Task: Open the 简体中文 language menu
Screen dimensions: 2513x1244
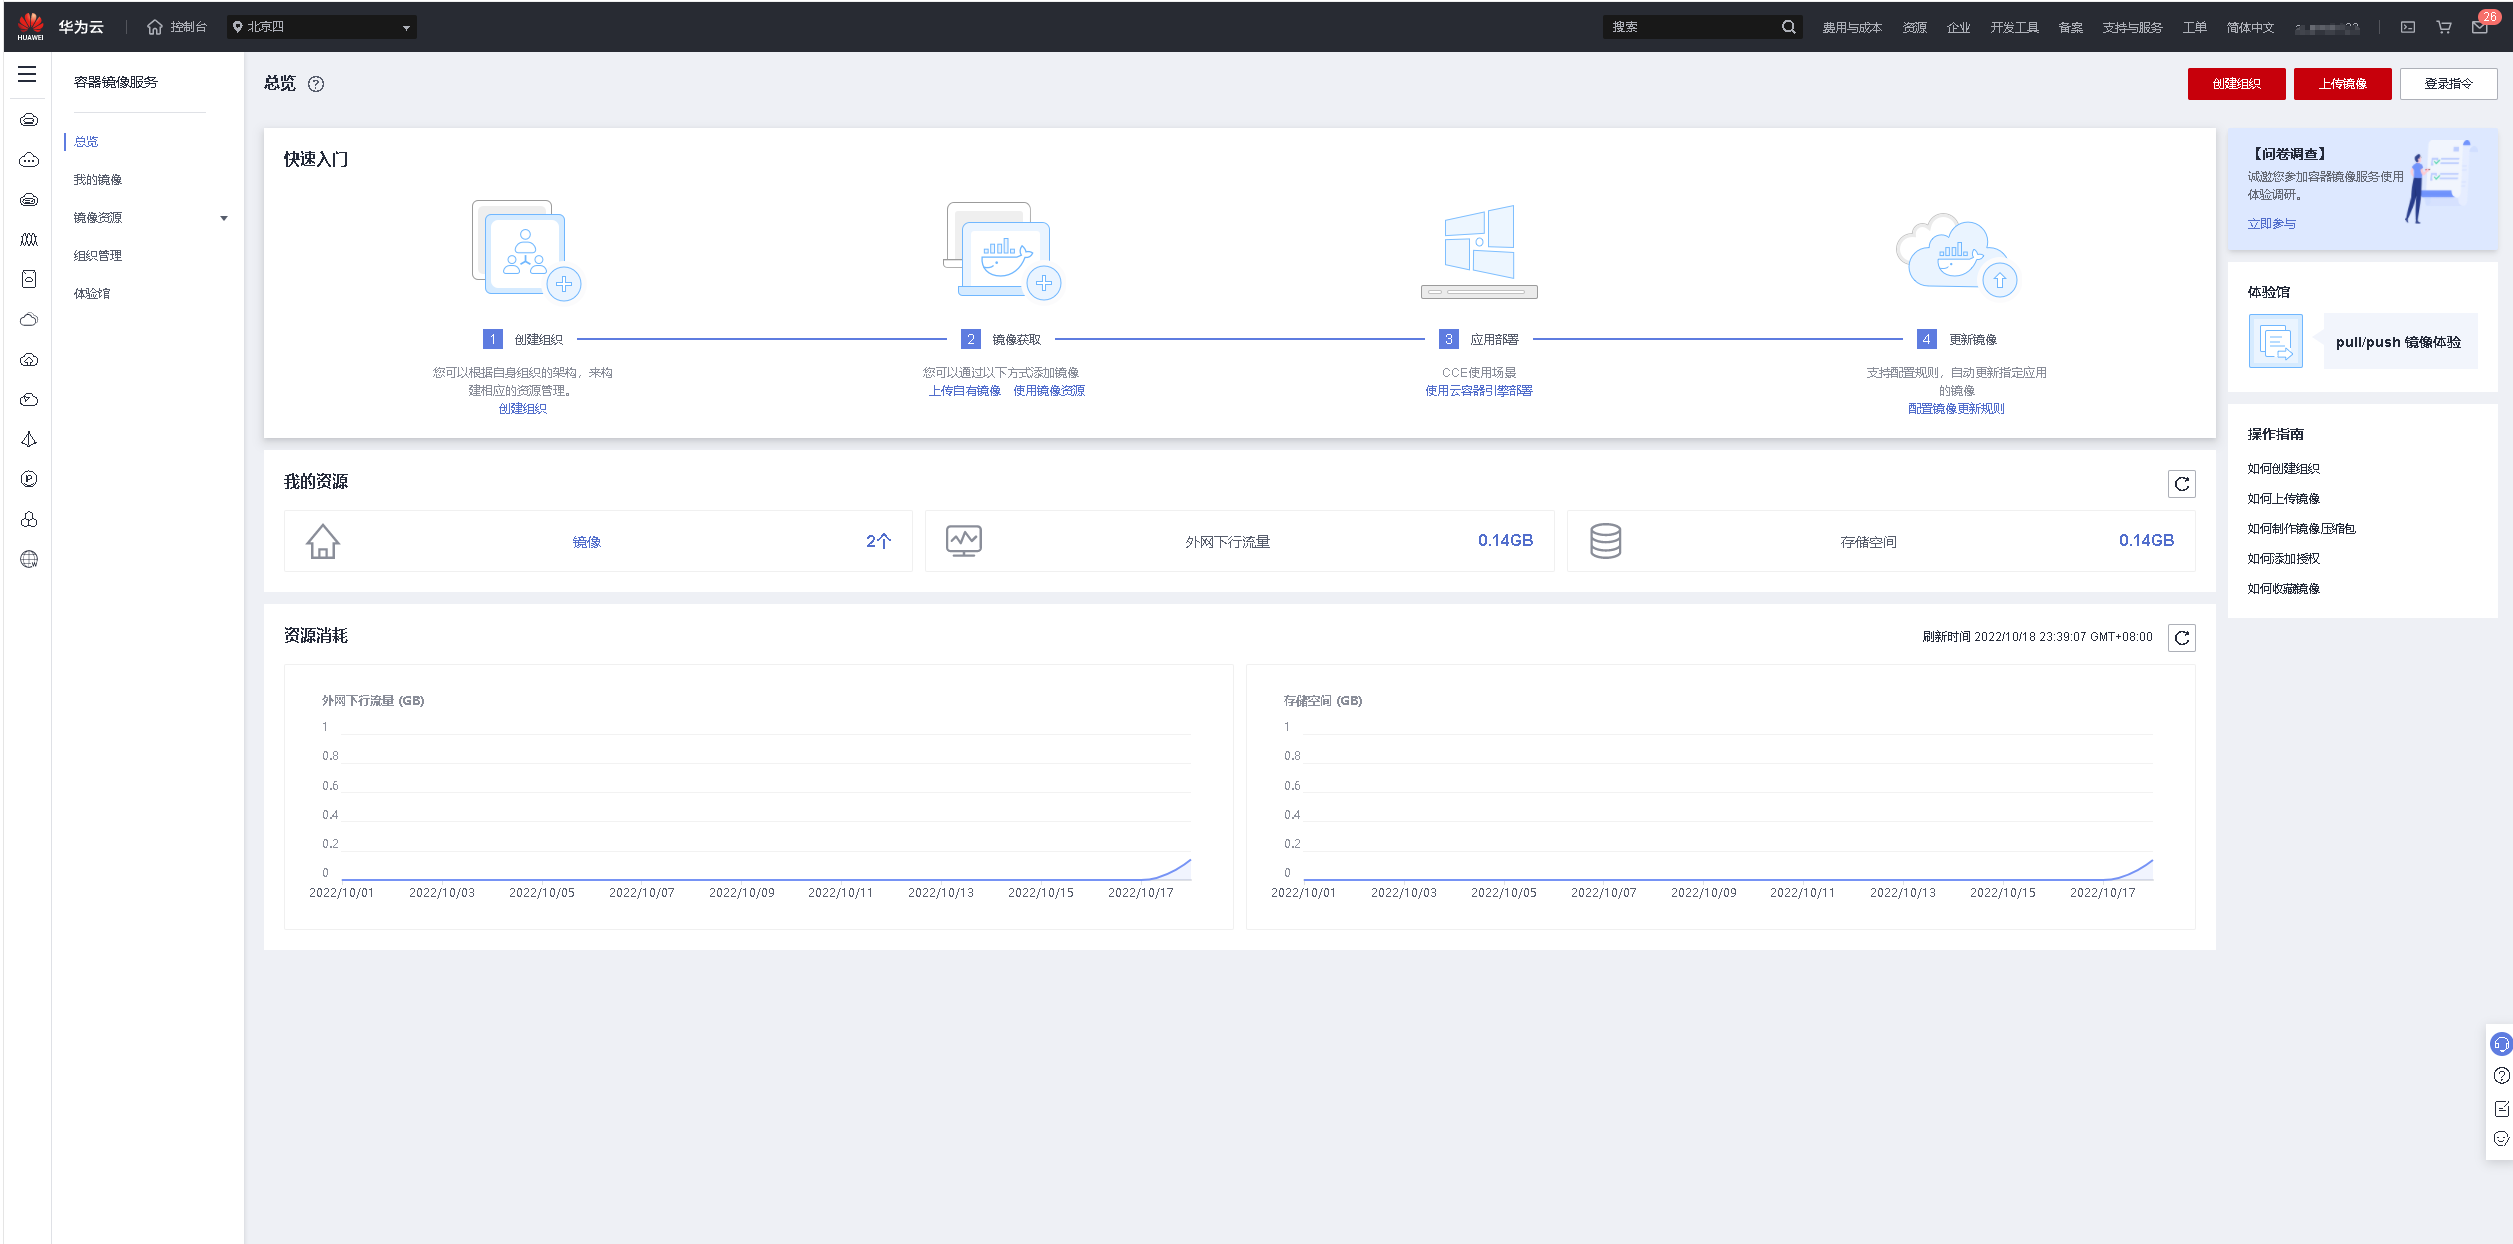Action: pyautogui.click(x=2249, y=28)
